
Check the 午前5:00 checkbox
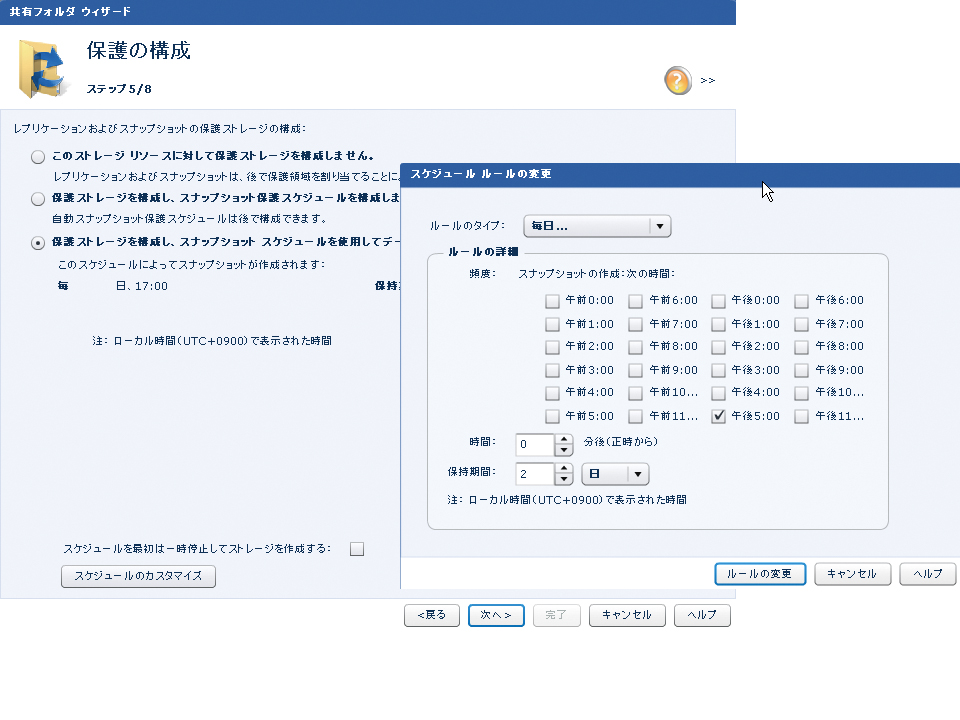(x=552, y=416)
